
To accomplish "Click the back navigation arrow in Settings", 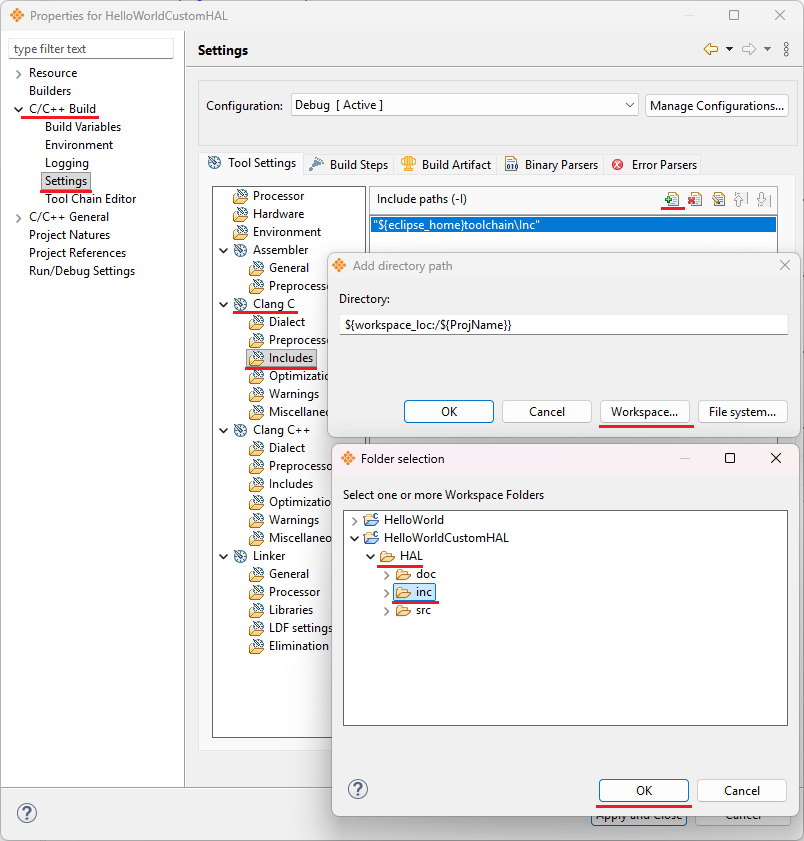I will [x=711, y=49].
